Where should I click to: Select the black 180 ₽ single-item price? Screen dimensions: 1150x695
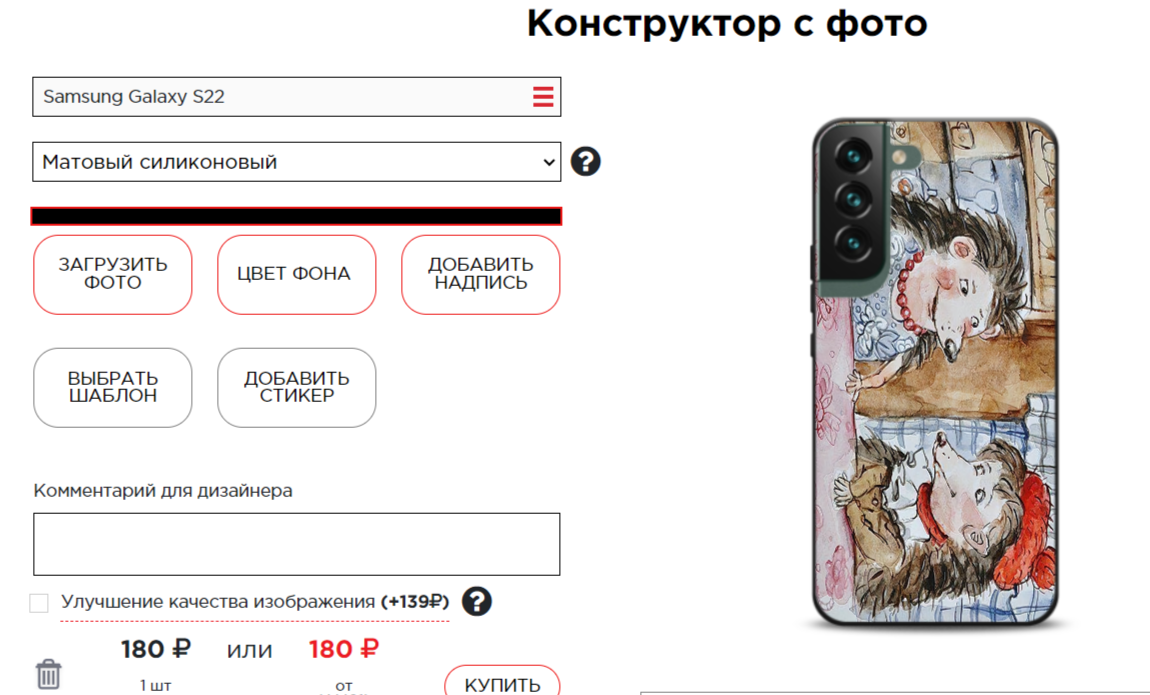tap(155, 650)
